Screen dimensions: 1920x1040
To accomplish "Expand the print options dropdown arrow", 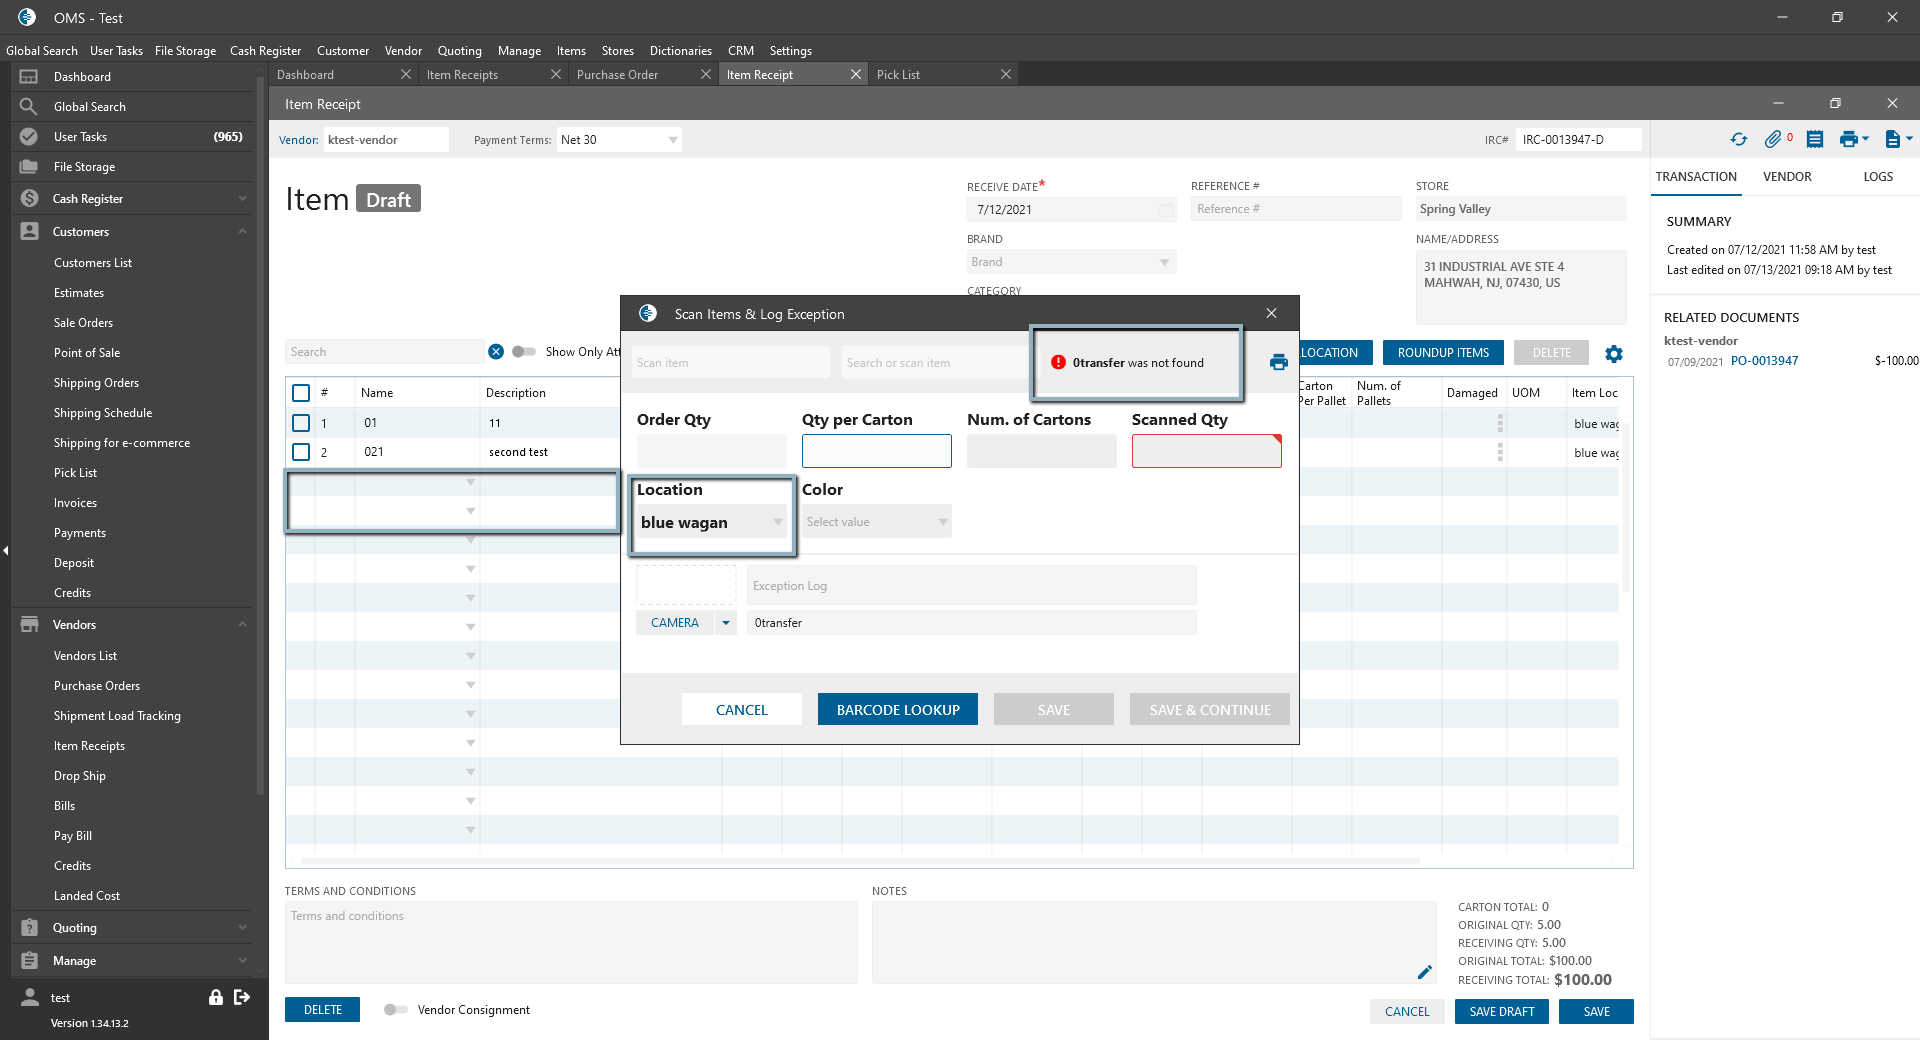I will (1866, 140).
